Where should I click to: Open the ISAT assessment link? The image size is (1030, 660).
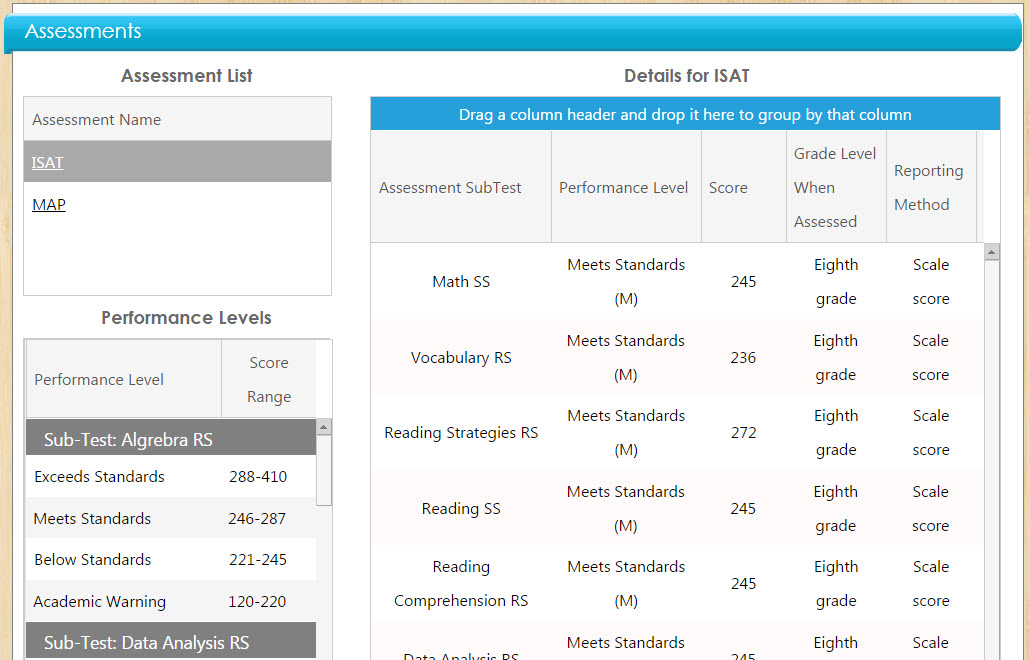[47, 162]
